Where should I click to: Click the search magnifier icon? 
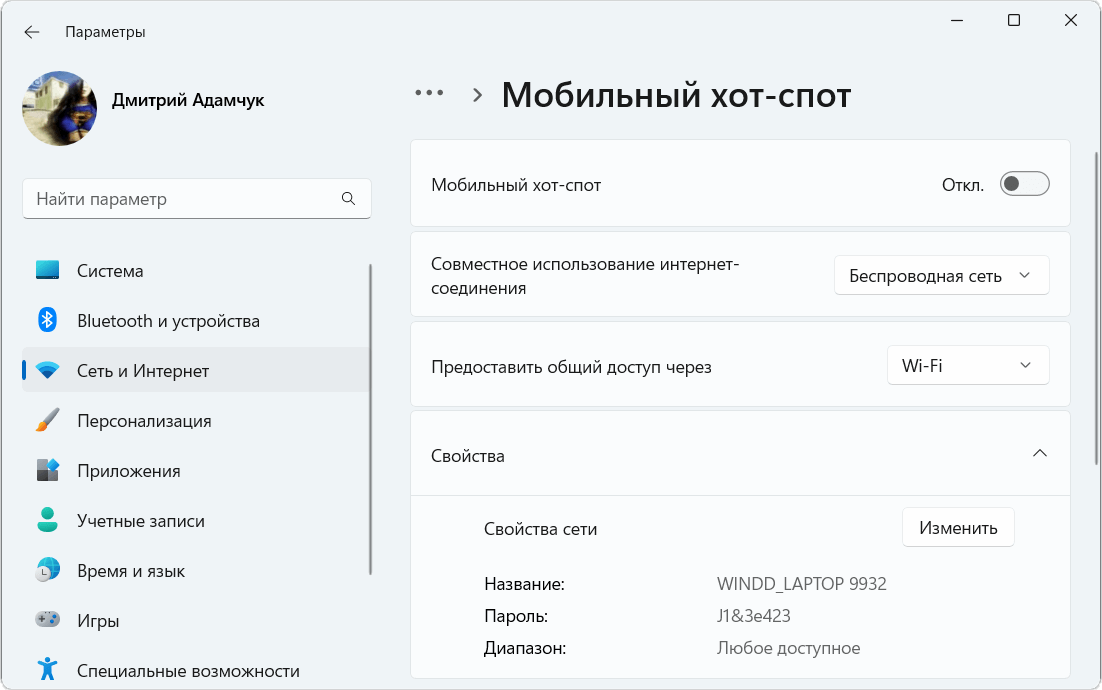(x=348, y=199)
